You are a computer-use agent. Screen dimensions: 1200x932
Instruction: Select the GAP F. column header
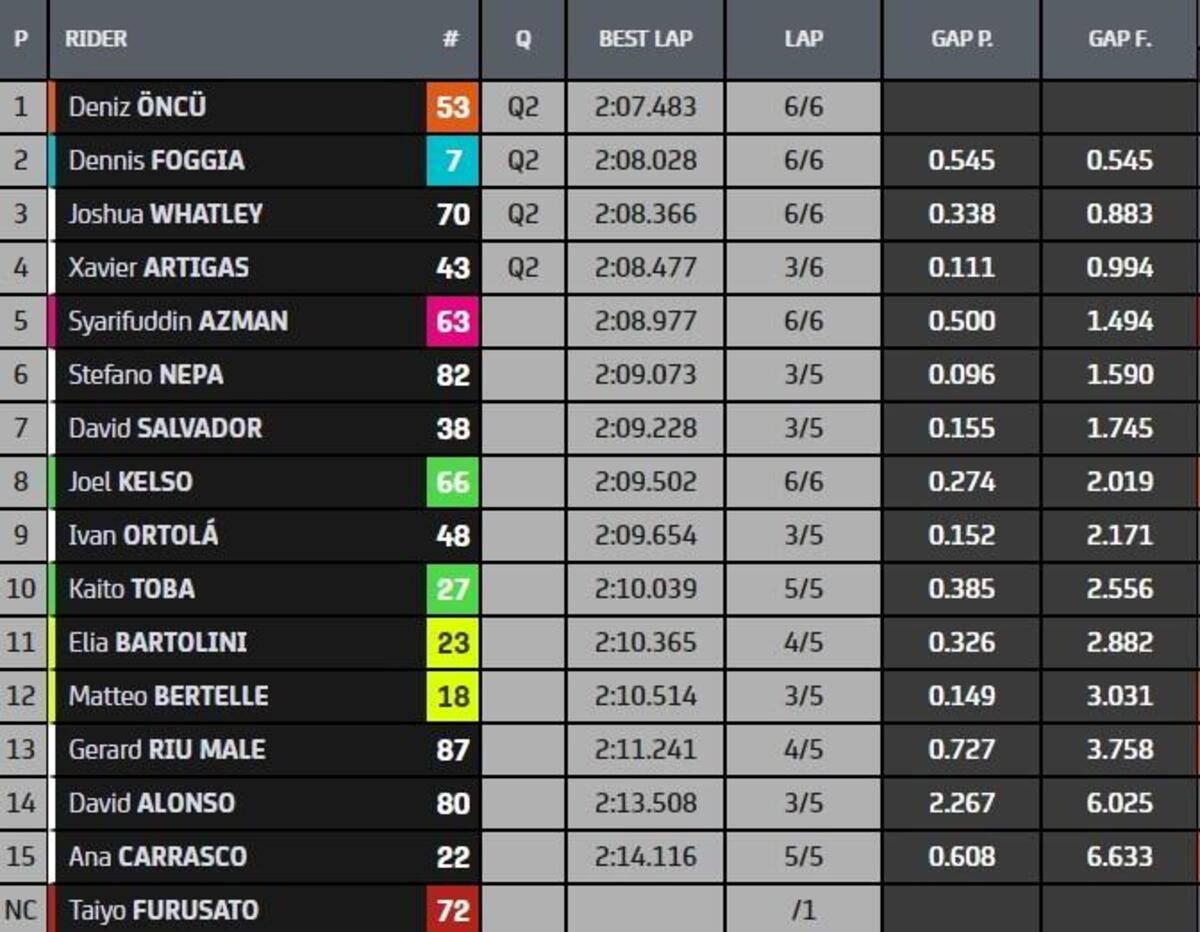tap(1120, 39)
